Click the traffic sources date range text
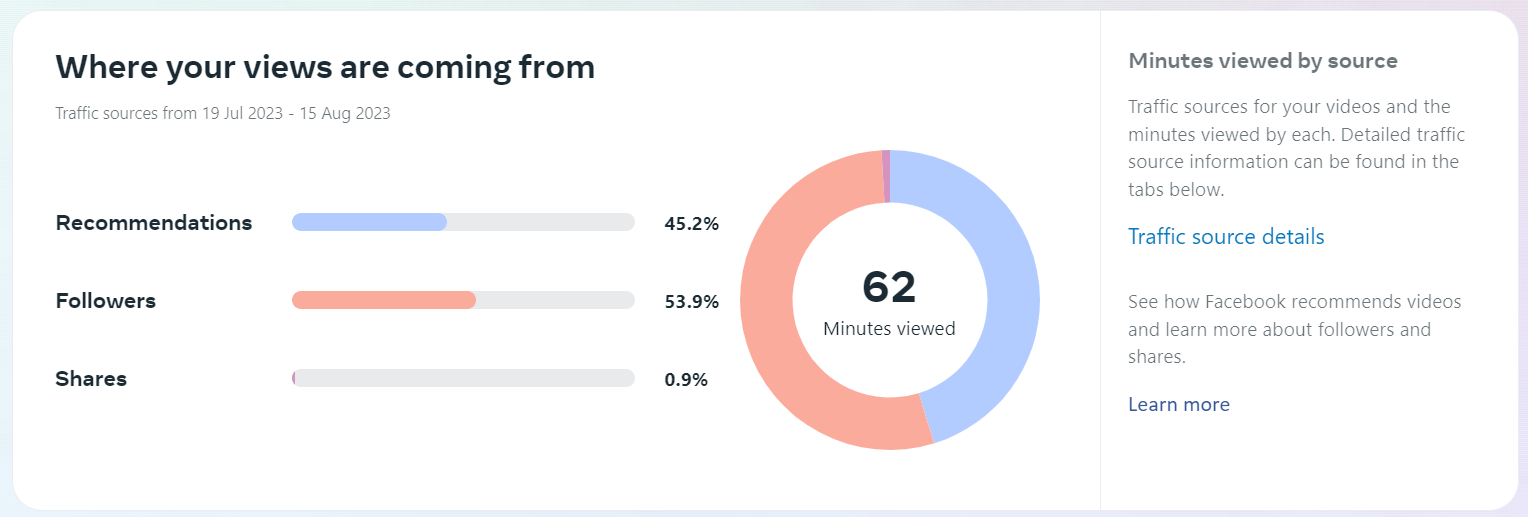 click(x=223, y=113)
